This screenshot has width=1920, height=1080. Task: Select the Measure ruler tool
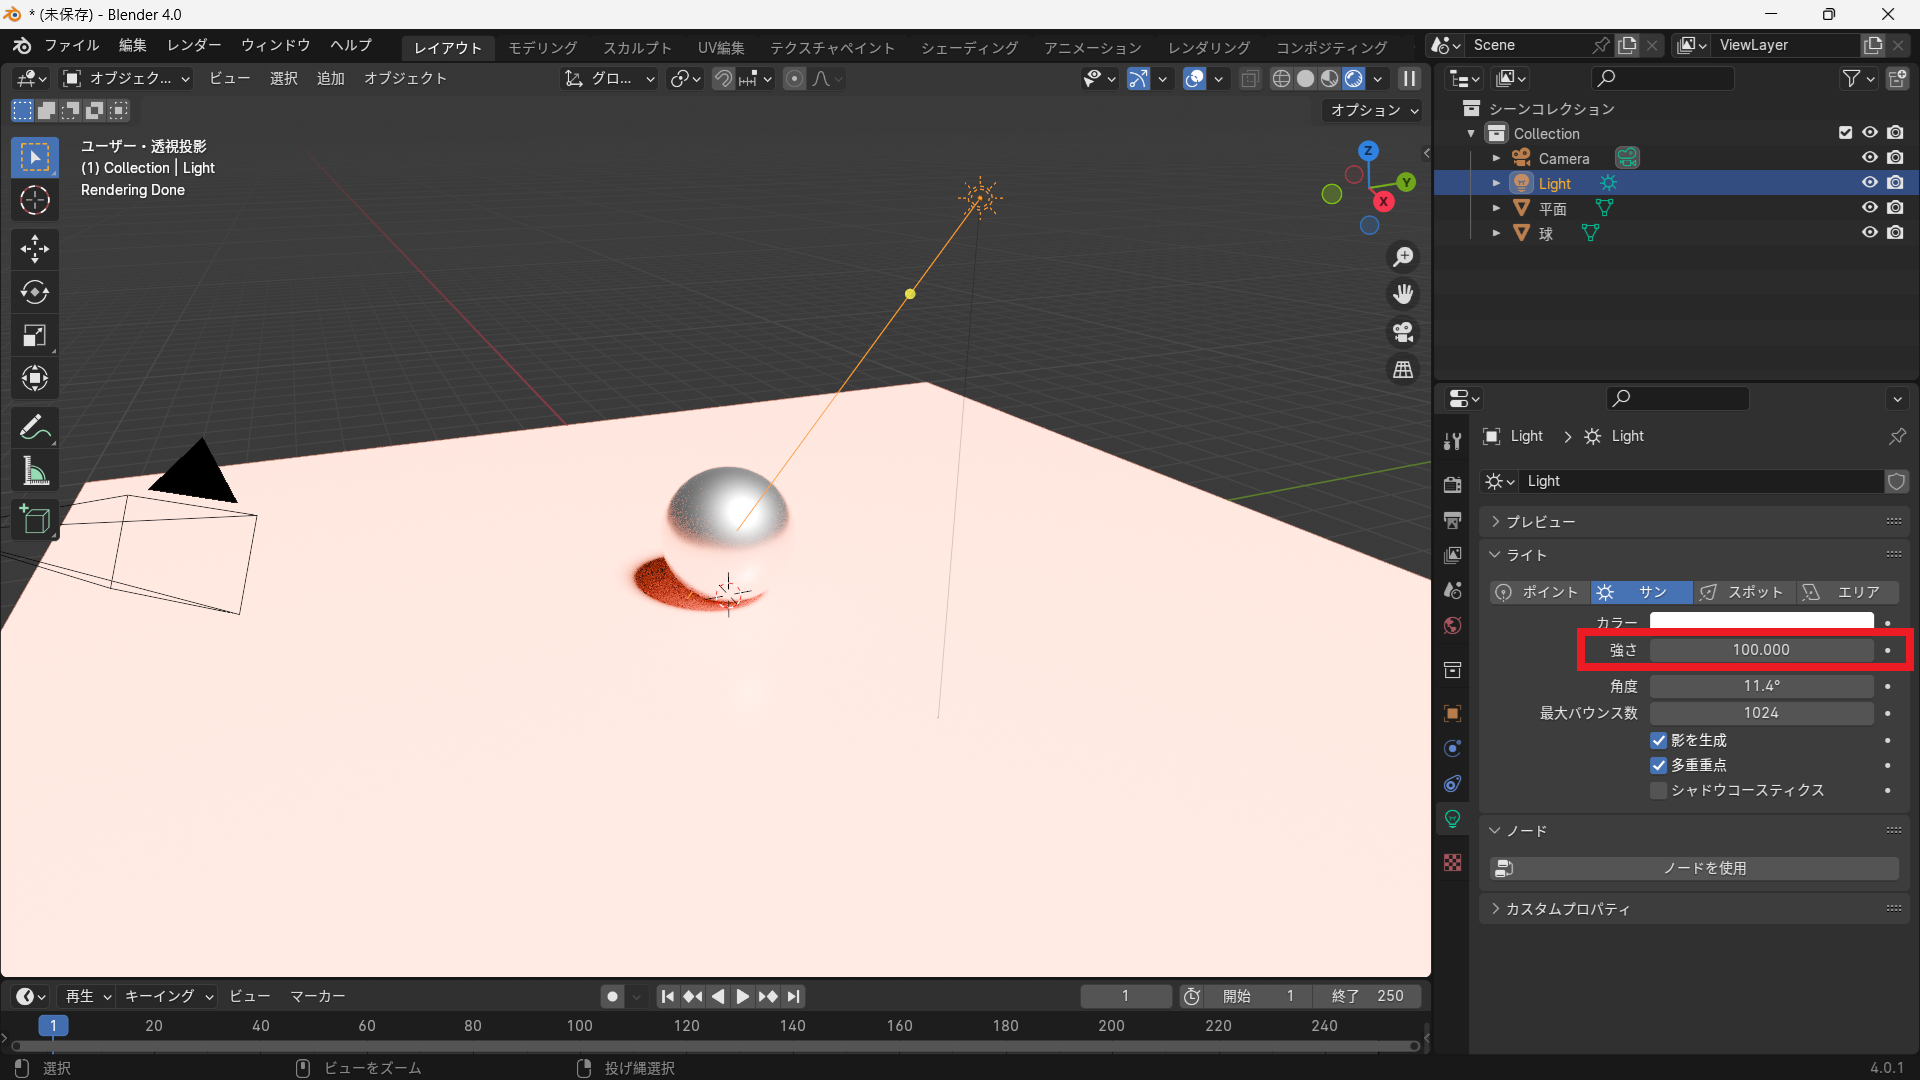pyautogui.click(x=35, y=471)
